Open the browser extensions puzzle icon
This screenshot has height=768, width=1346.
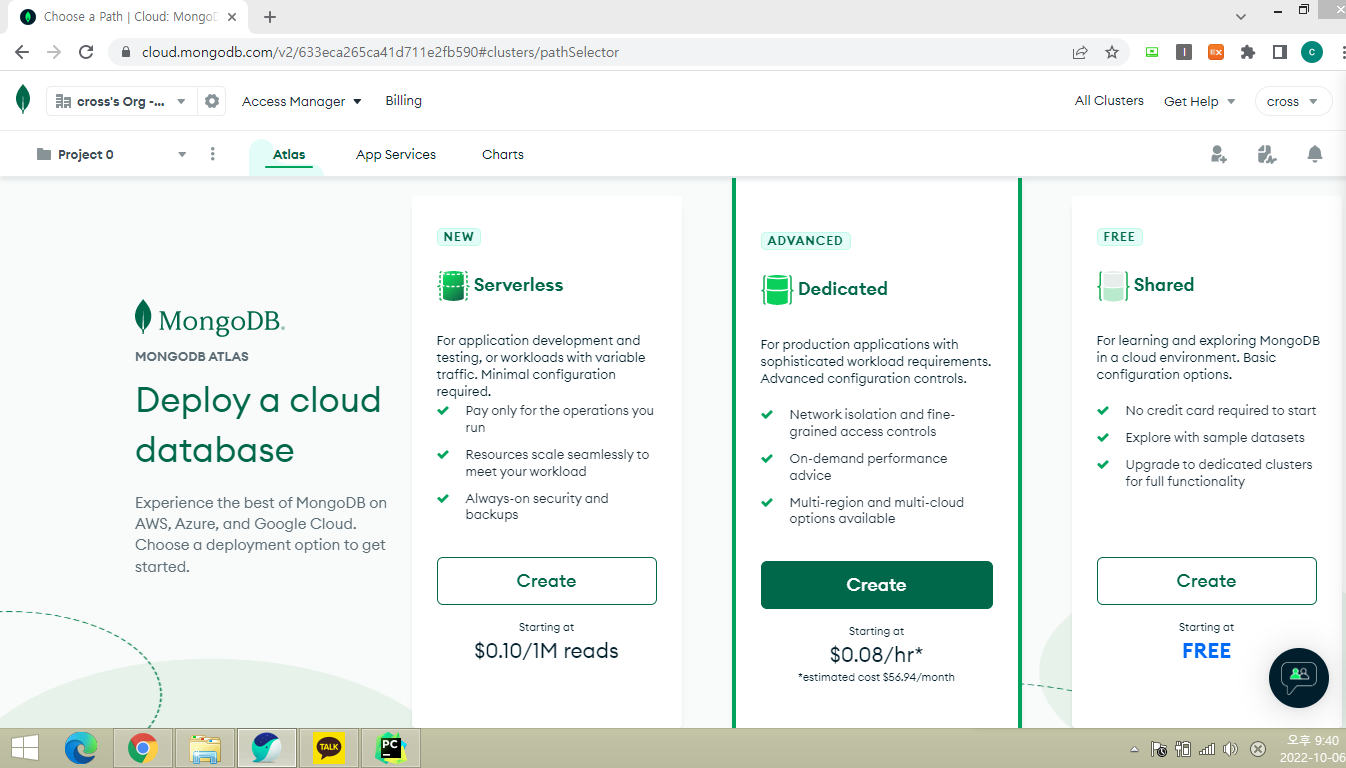click(x=1248, y=52)
